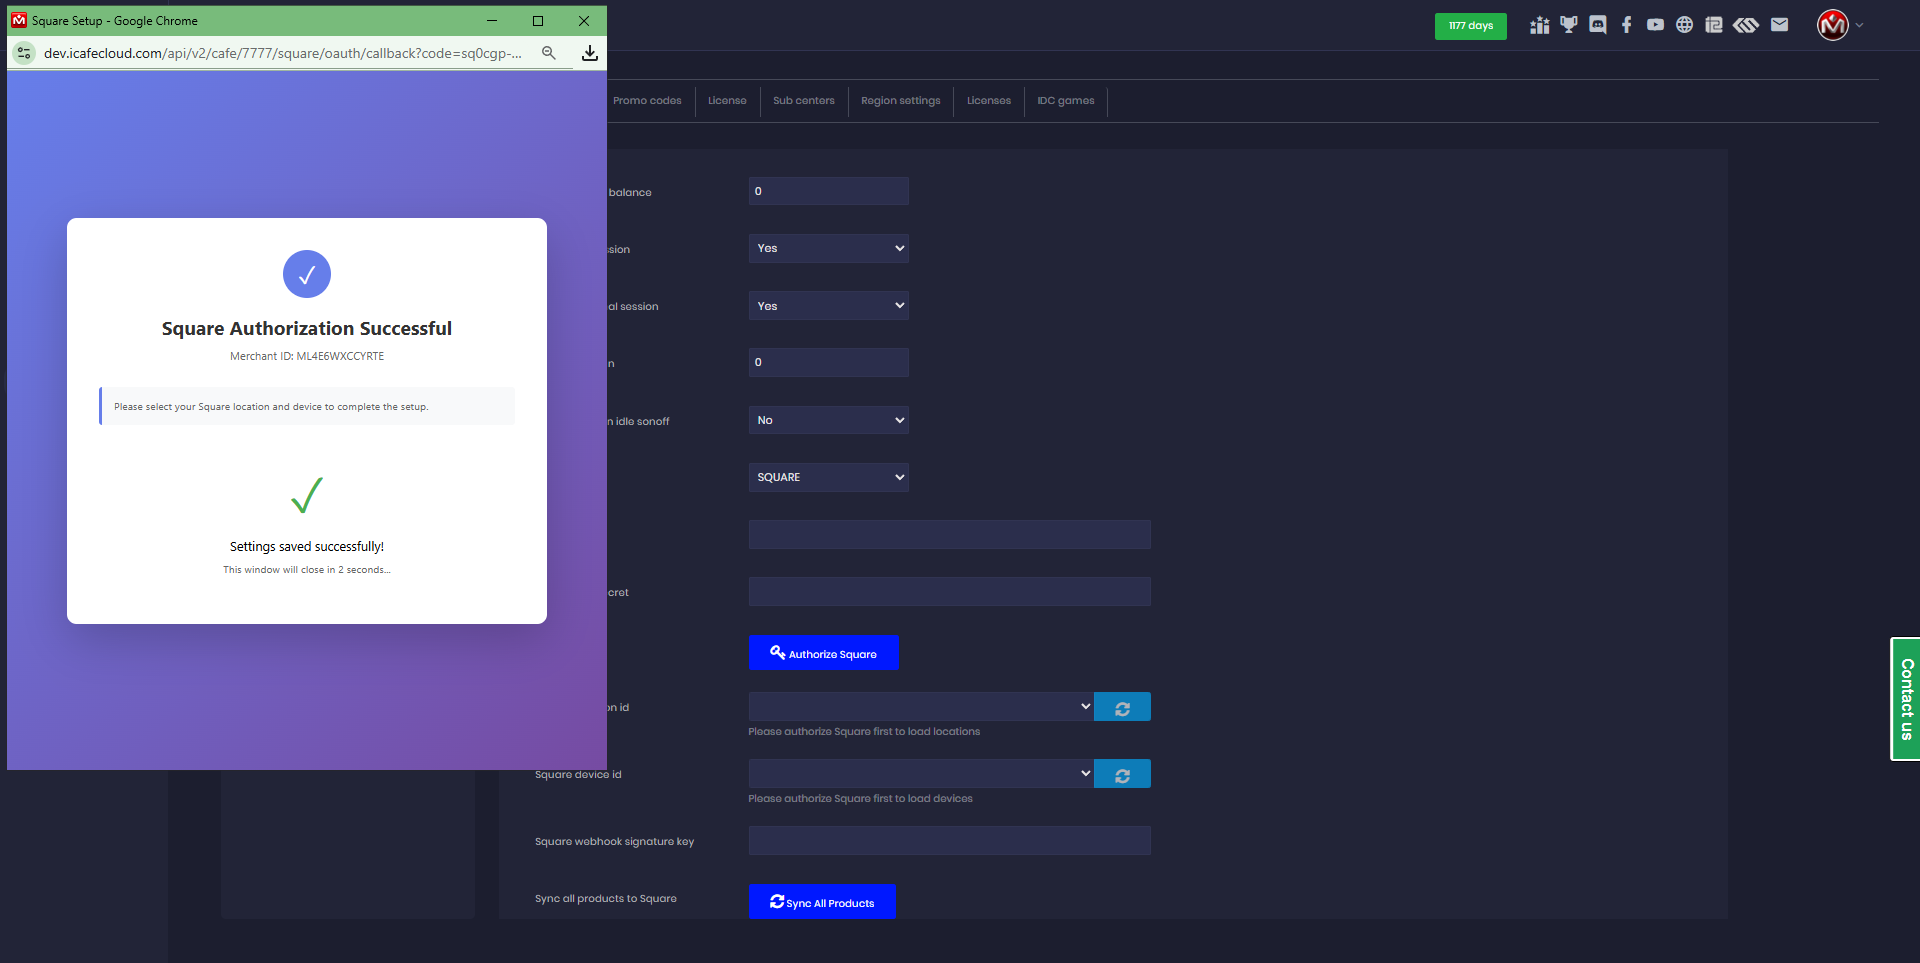Click the download icon in popup address bar

point(590,53)
